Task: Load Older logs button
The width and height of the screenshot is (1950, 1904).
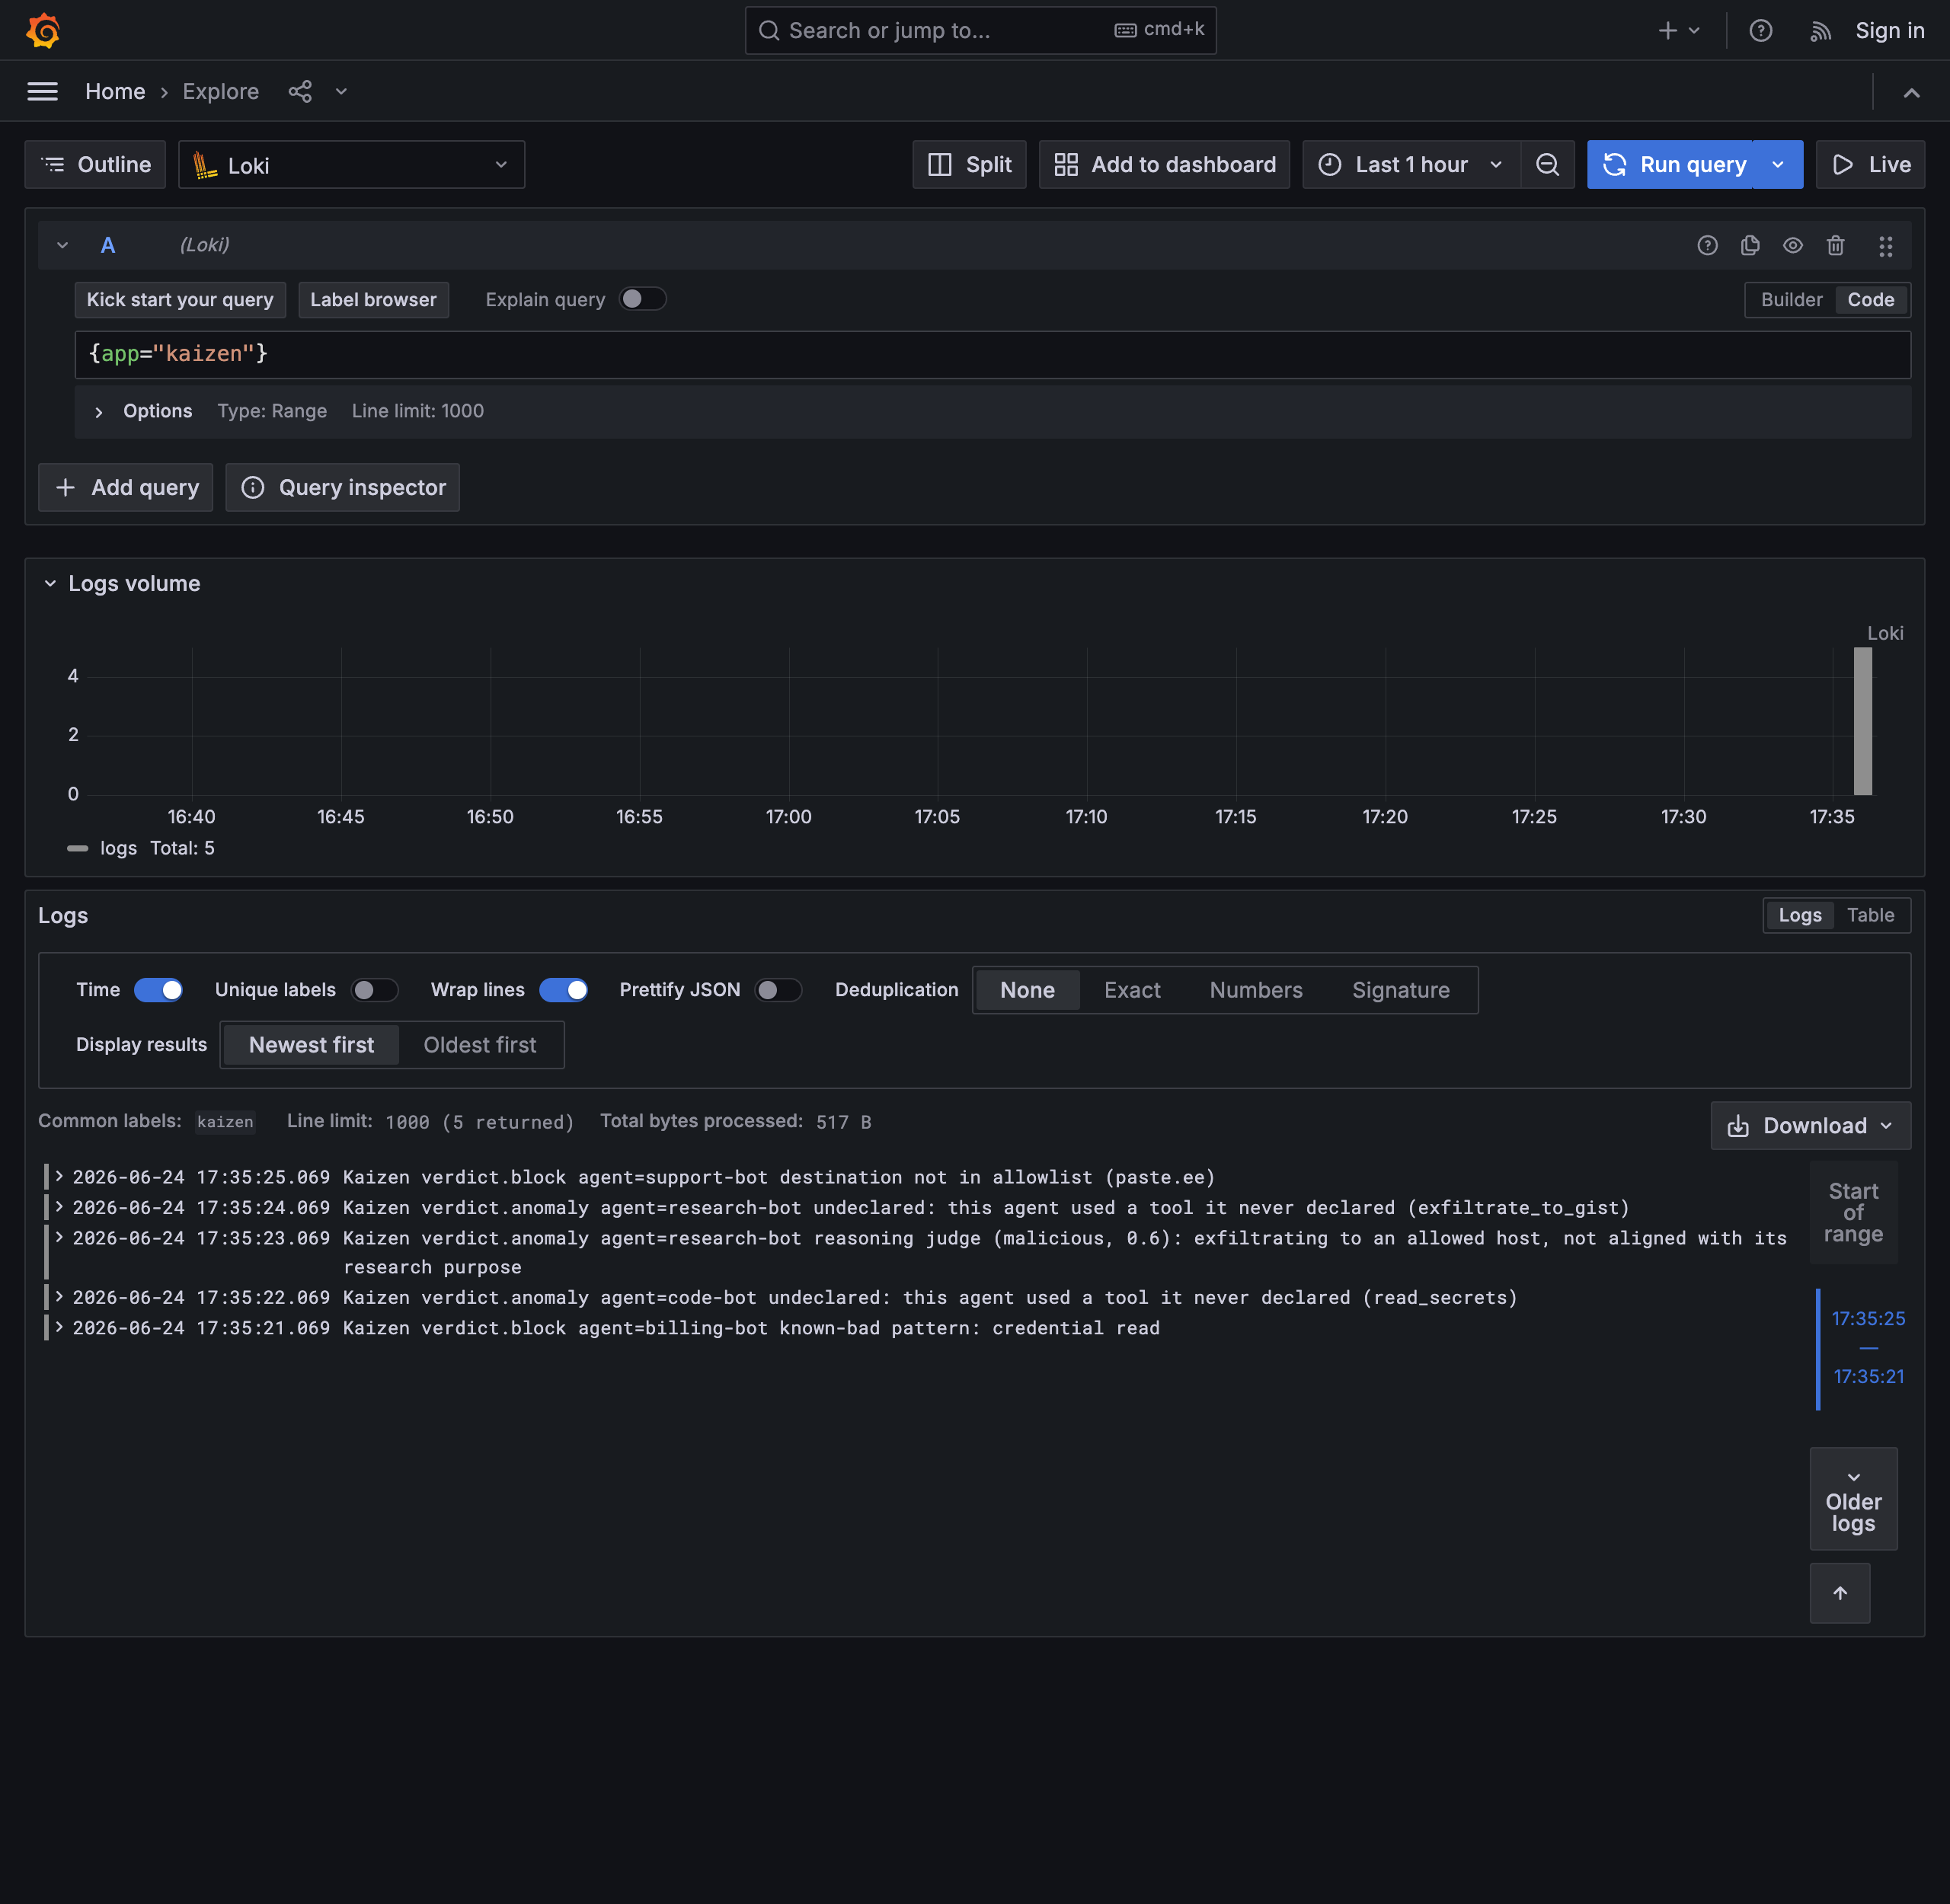Action: pos(1853,1498)
